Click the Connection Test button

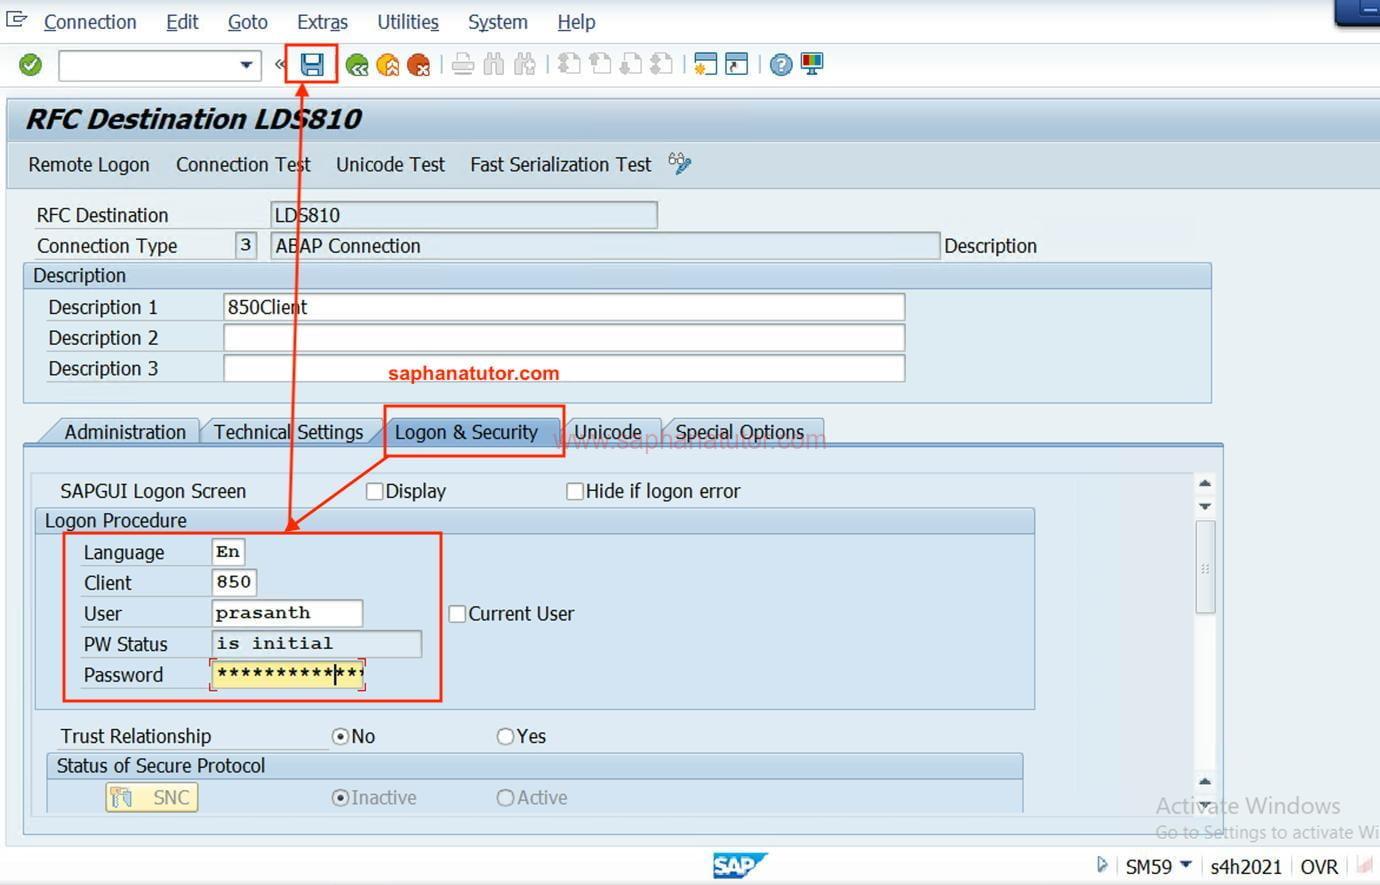(x=243, y=164)
